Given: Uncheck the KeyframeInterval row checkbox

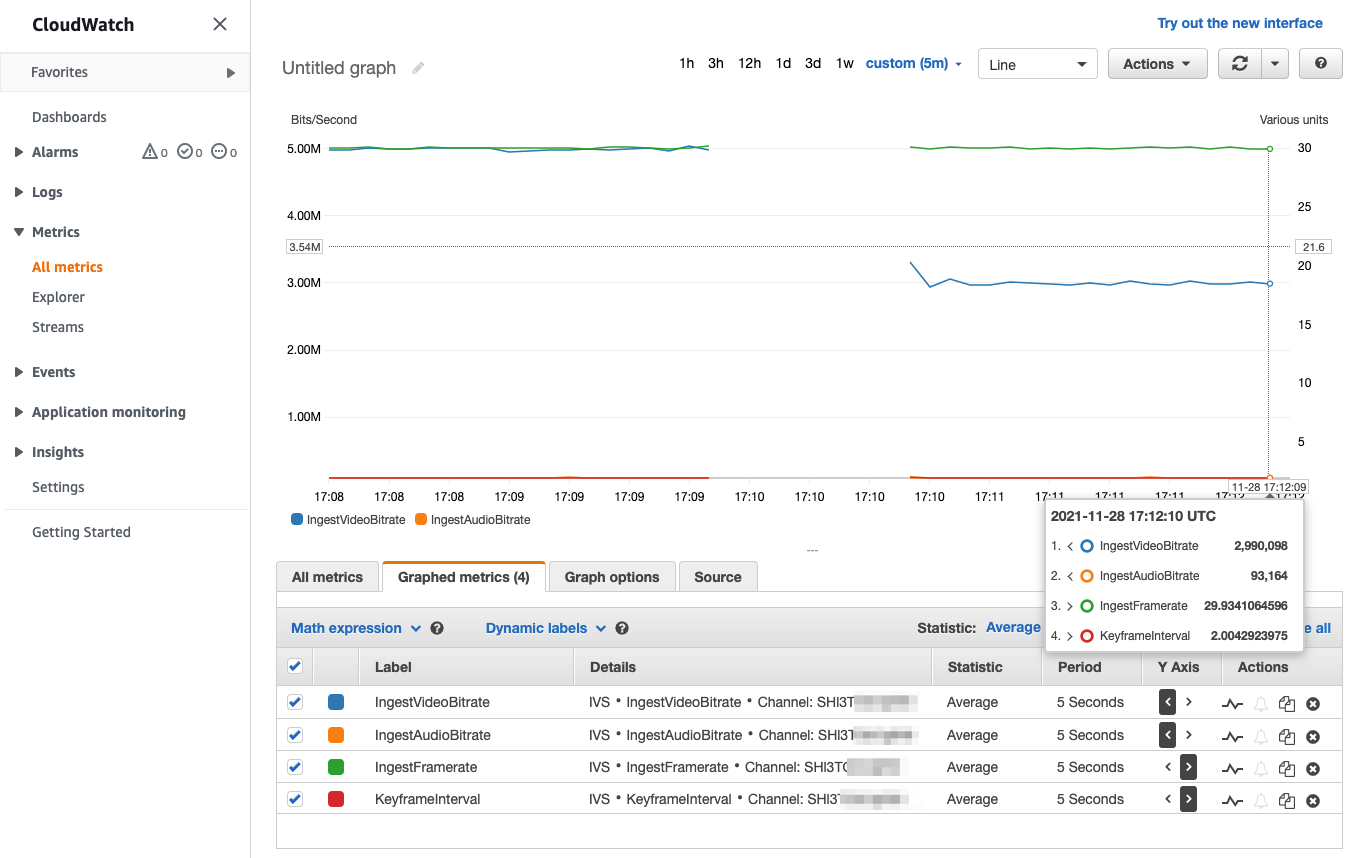Looking at the screenshot, I should (x=295, y=799).
